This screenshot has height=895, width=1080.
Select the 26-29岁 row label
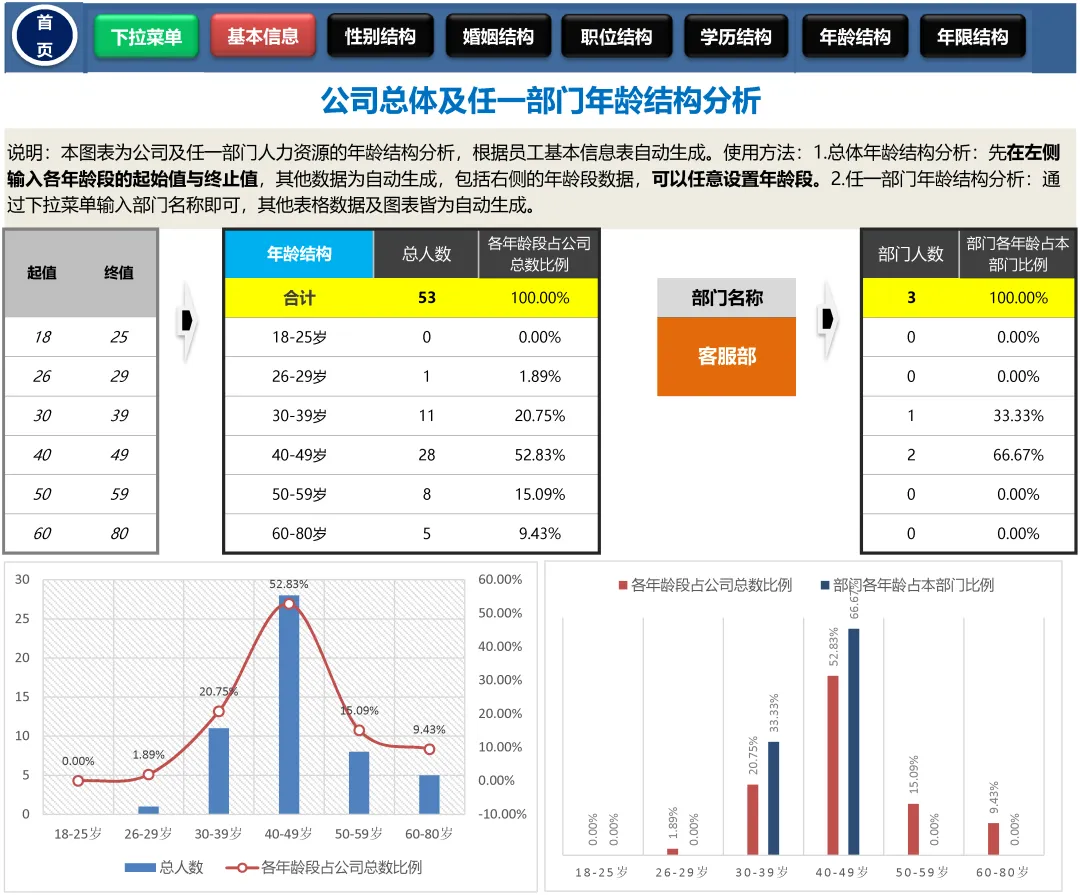click(299, 376)
